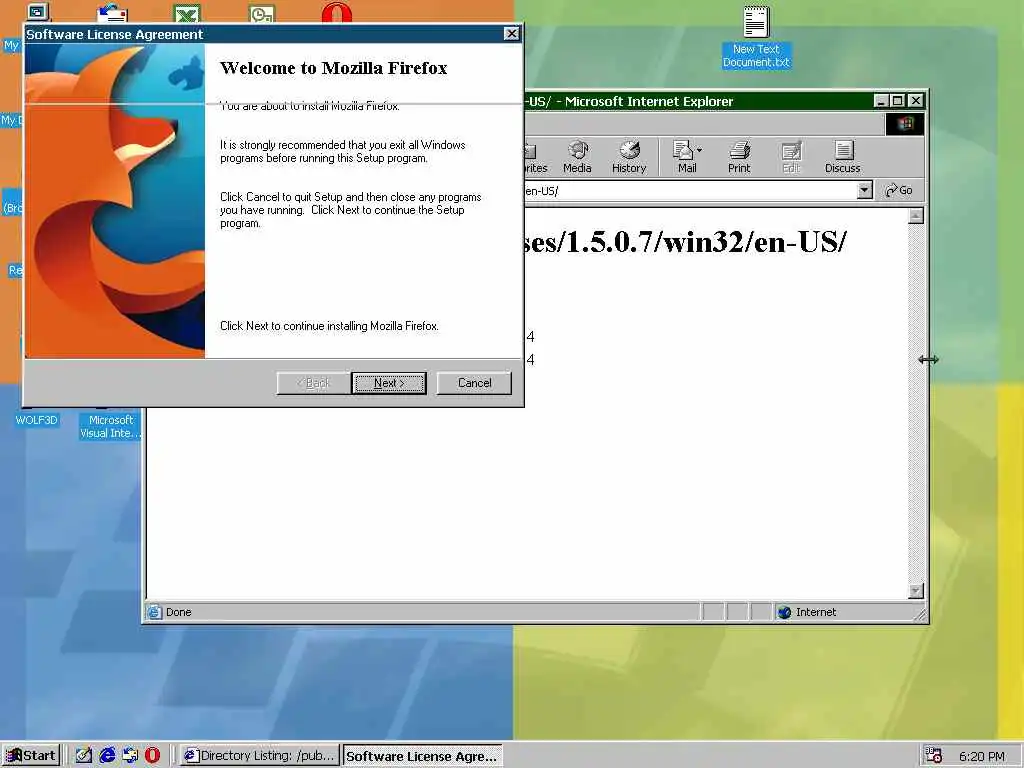The image size is (1024, 768).
Task: Minimize the Internet Explorer window
Action: 881,101
